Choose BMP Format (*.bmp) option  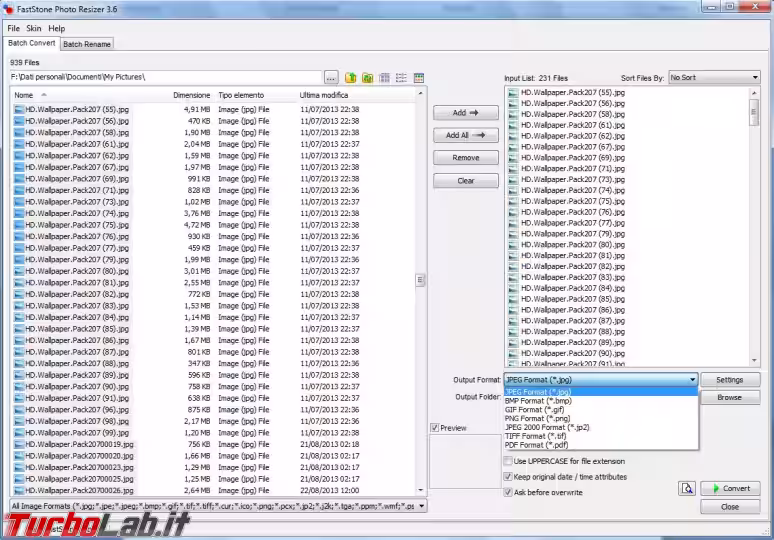click(x=601, y=401)
